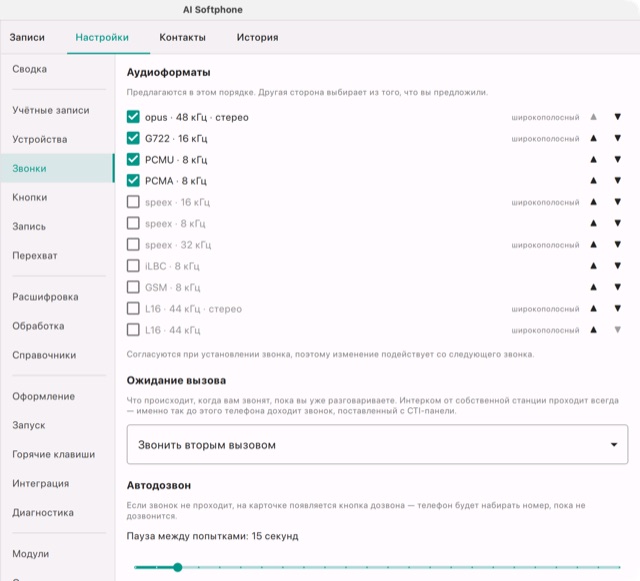Move G722 16 кГц codec up
Image resolution: width=640 pixels, height=581 pixels.
[593, 138]
